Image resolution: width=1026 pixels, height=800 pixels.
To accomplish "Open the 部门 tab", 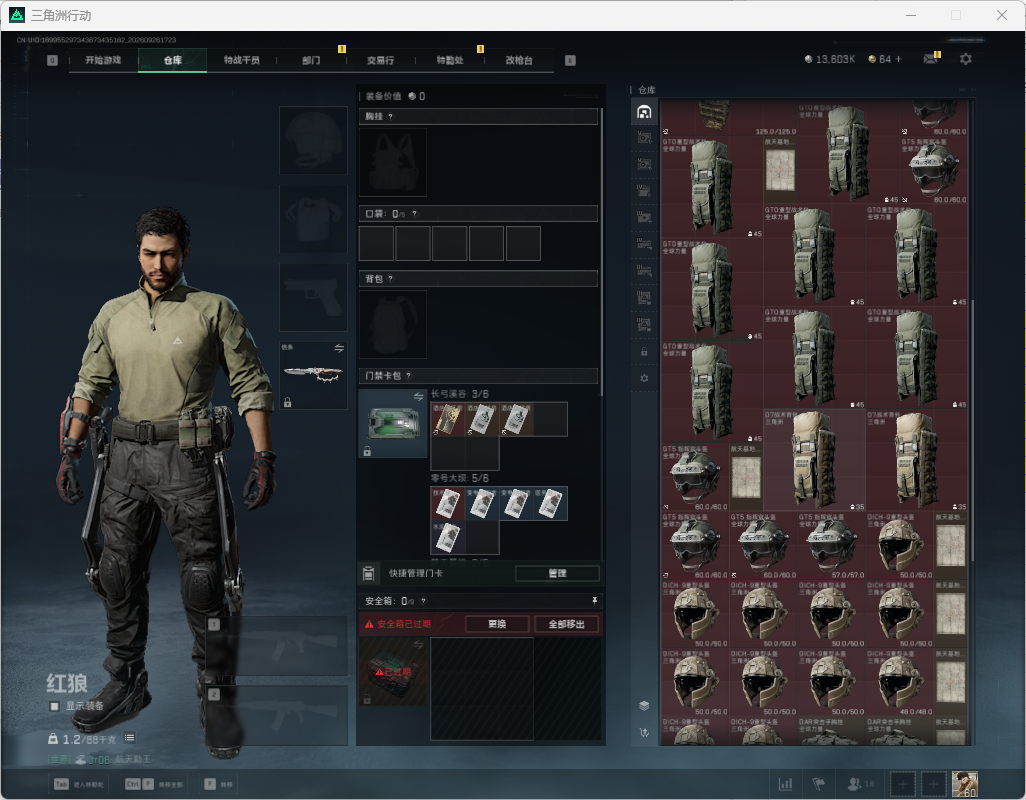I will tap(311, 60).
